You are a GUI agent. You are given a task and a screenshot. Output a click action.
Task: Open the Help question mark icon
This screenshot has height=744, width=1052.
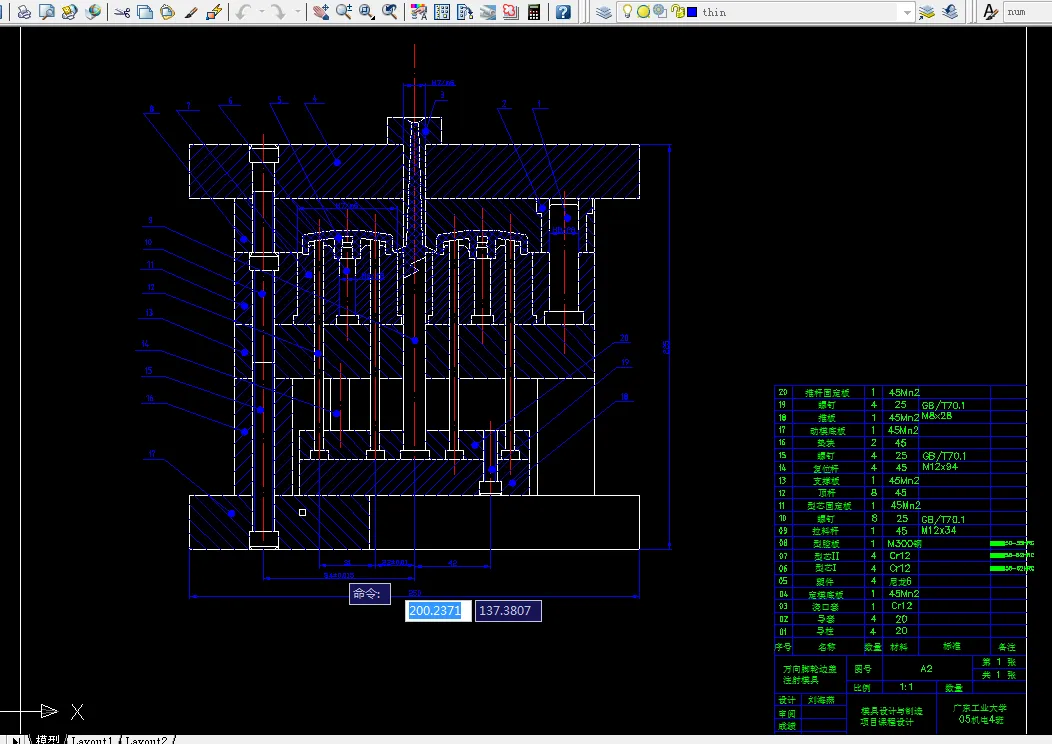pos(563,12)
